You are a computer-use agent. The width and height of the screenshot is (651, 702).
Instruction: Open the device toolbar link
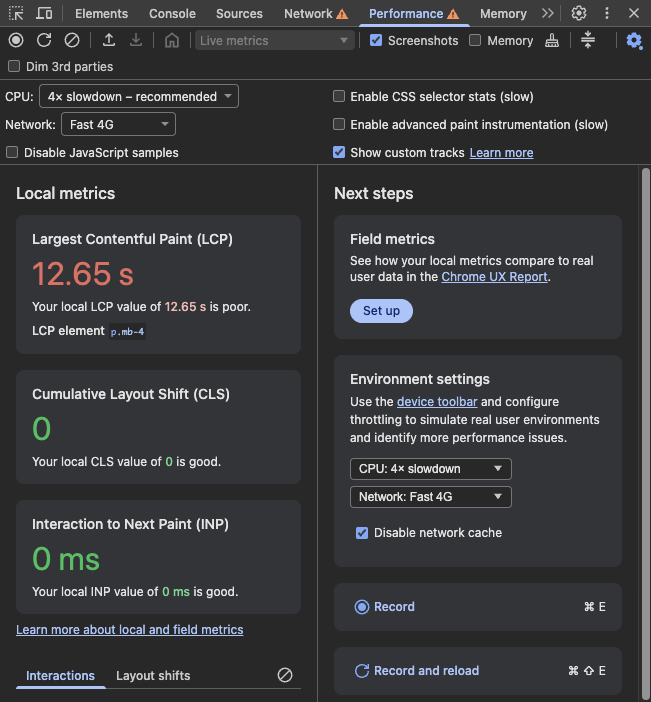pos(437,402)
